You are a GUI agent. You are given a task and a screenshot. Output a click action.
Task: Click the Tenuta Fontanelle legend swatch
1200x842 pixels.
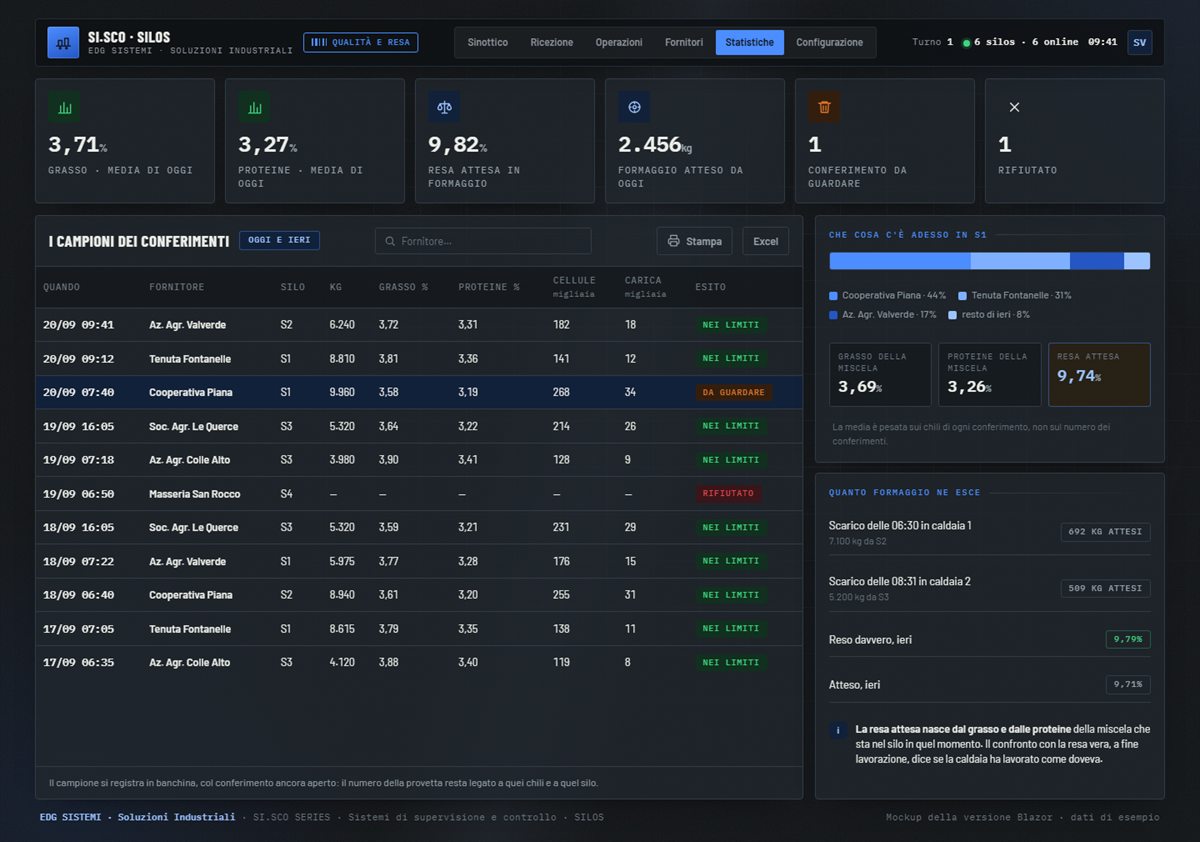tap(963, 296)
